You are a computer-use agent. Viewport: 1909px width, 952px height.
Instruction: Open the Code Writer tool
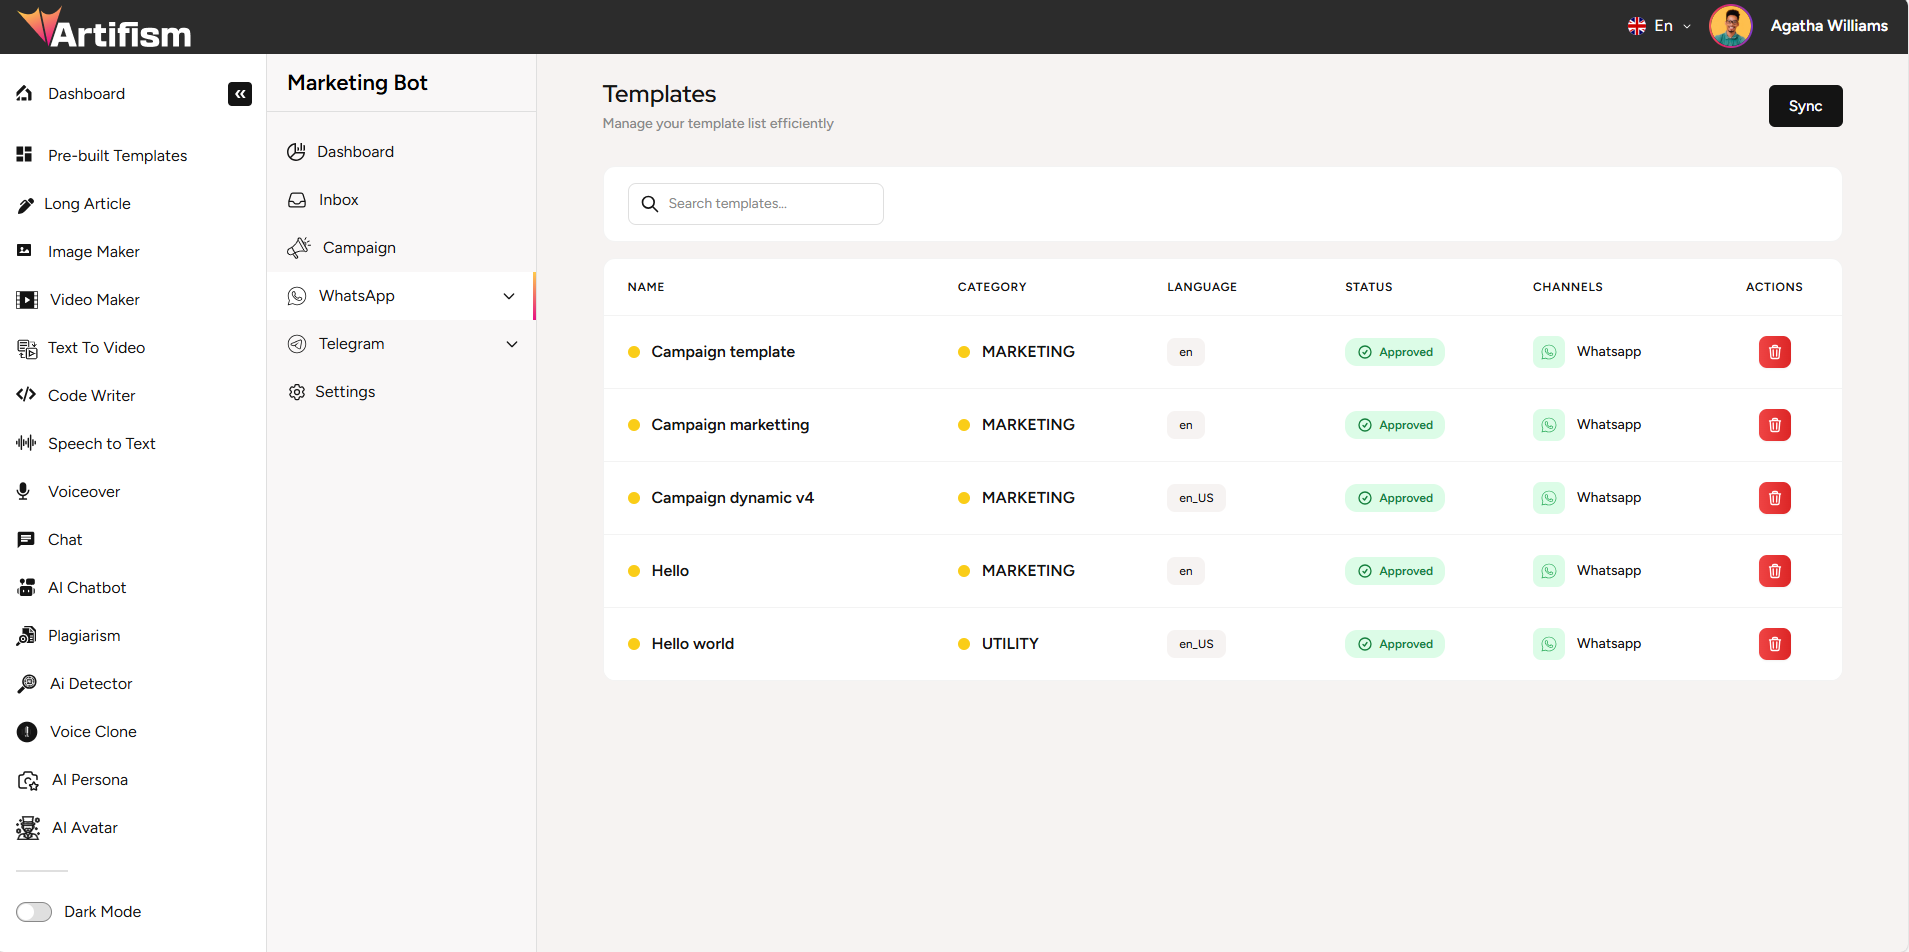(91, 395)
